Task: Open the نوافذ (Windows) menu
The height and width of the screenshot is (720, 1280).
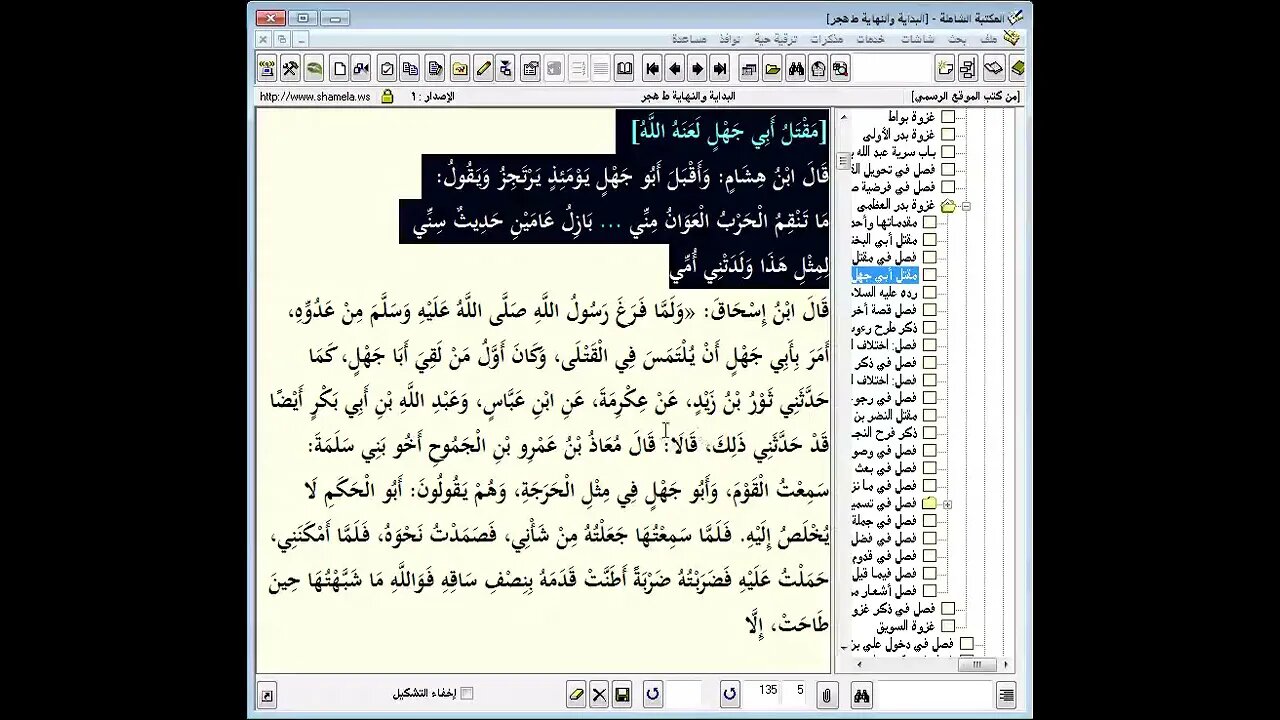Action: coord(729,39)
